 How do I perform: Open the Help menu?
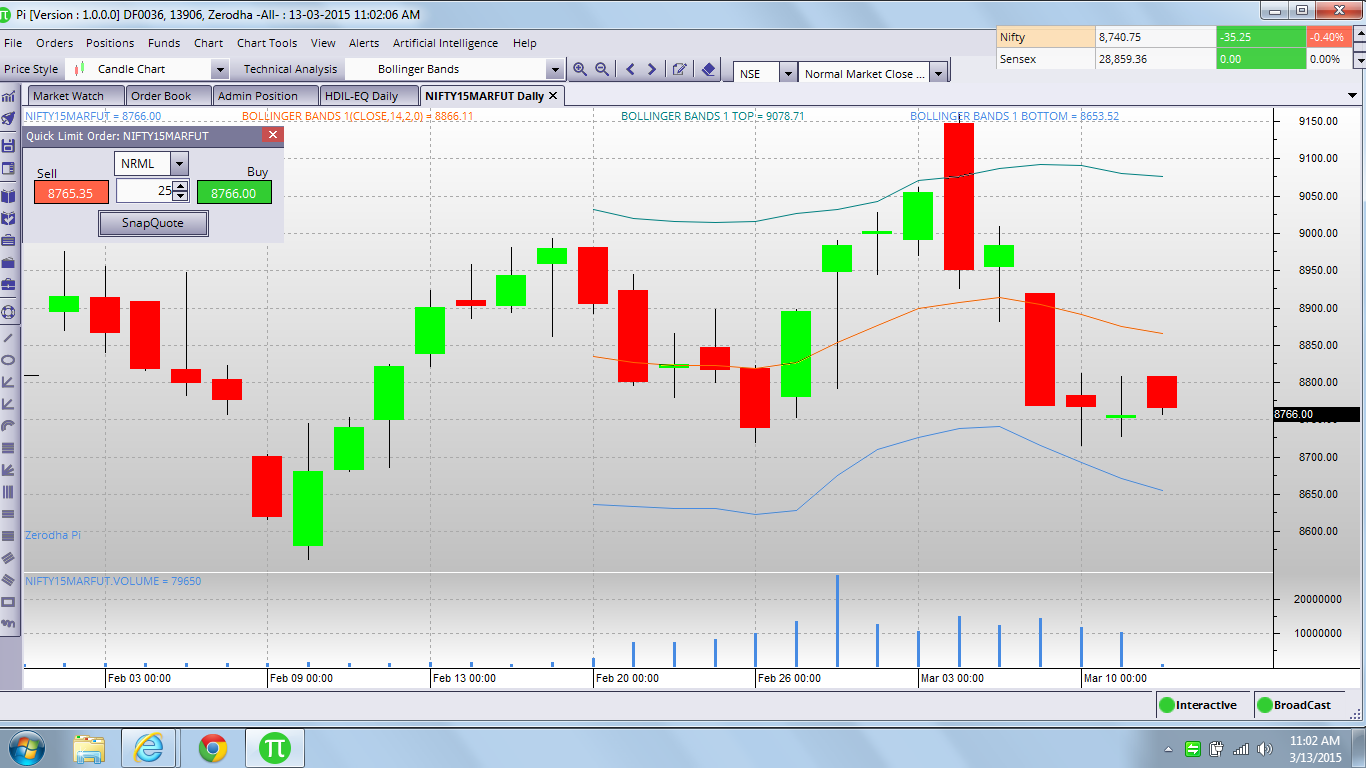click(x=525, y=43)
